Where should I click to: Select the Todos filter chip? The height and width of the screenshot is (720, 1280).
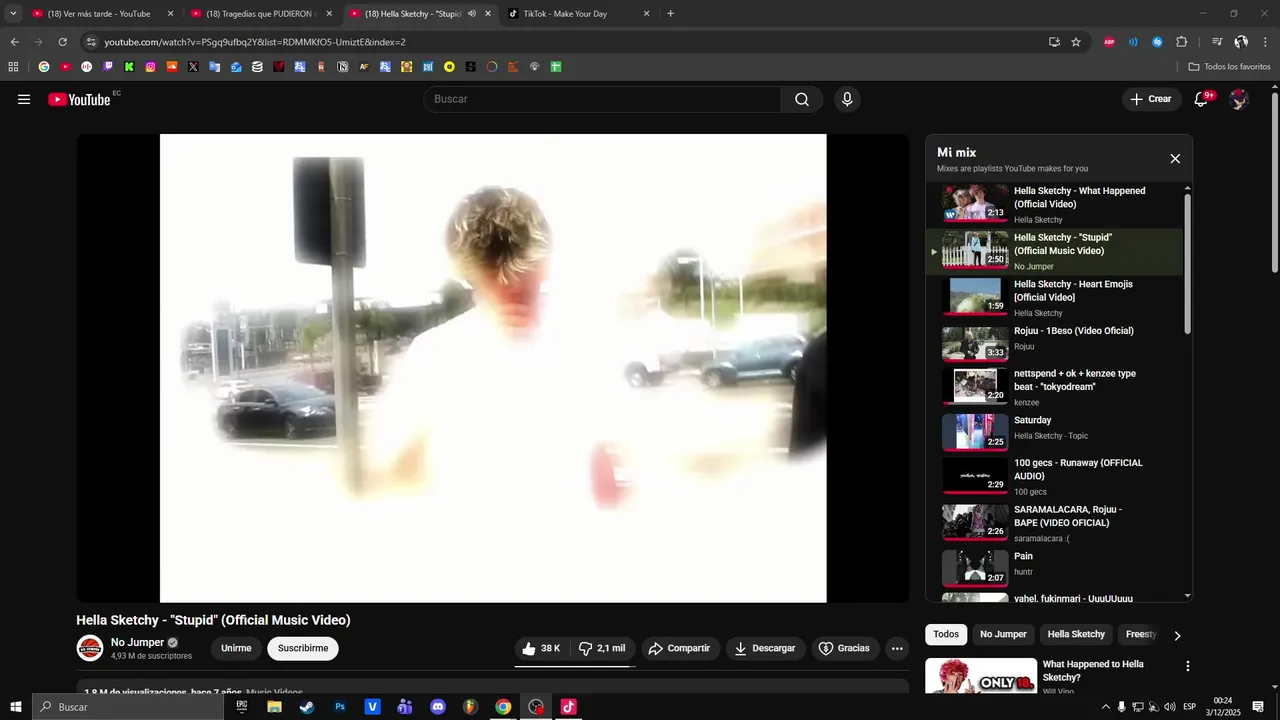click(x=946, y=634)
